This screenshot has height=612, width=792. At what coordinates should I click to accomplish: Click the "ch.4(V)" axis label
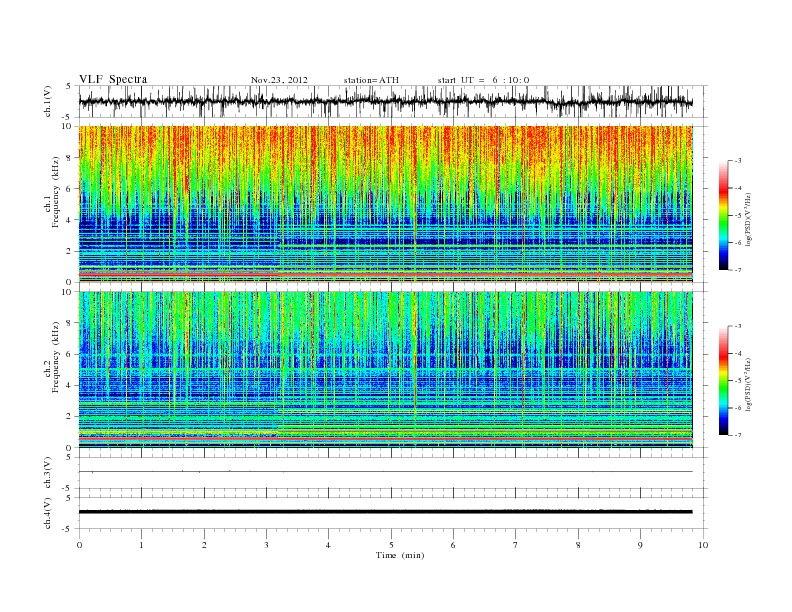pyautogui.click(x=47, y=513)
